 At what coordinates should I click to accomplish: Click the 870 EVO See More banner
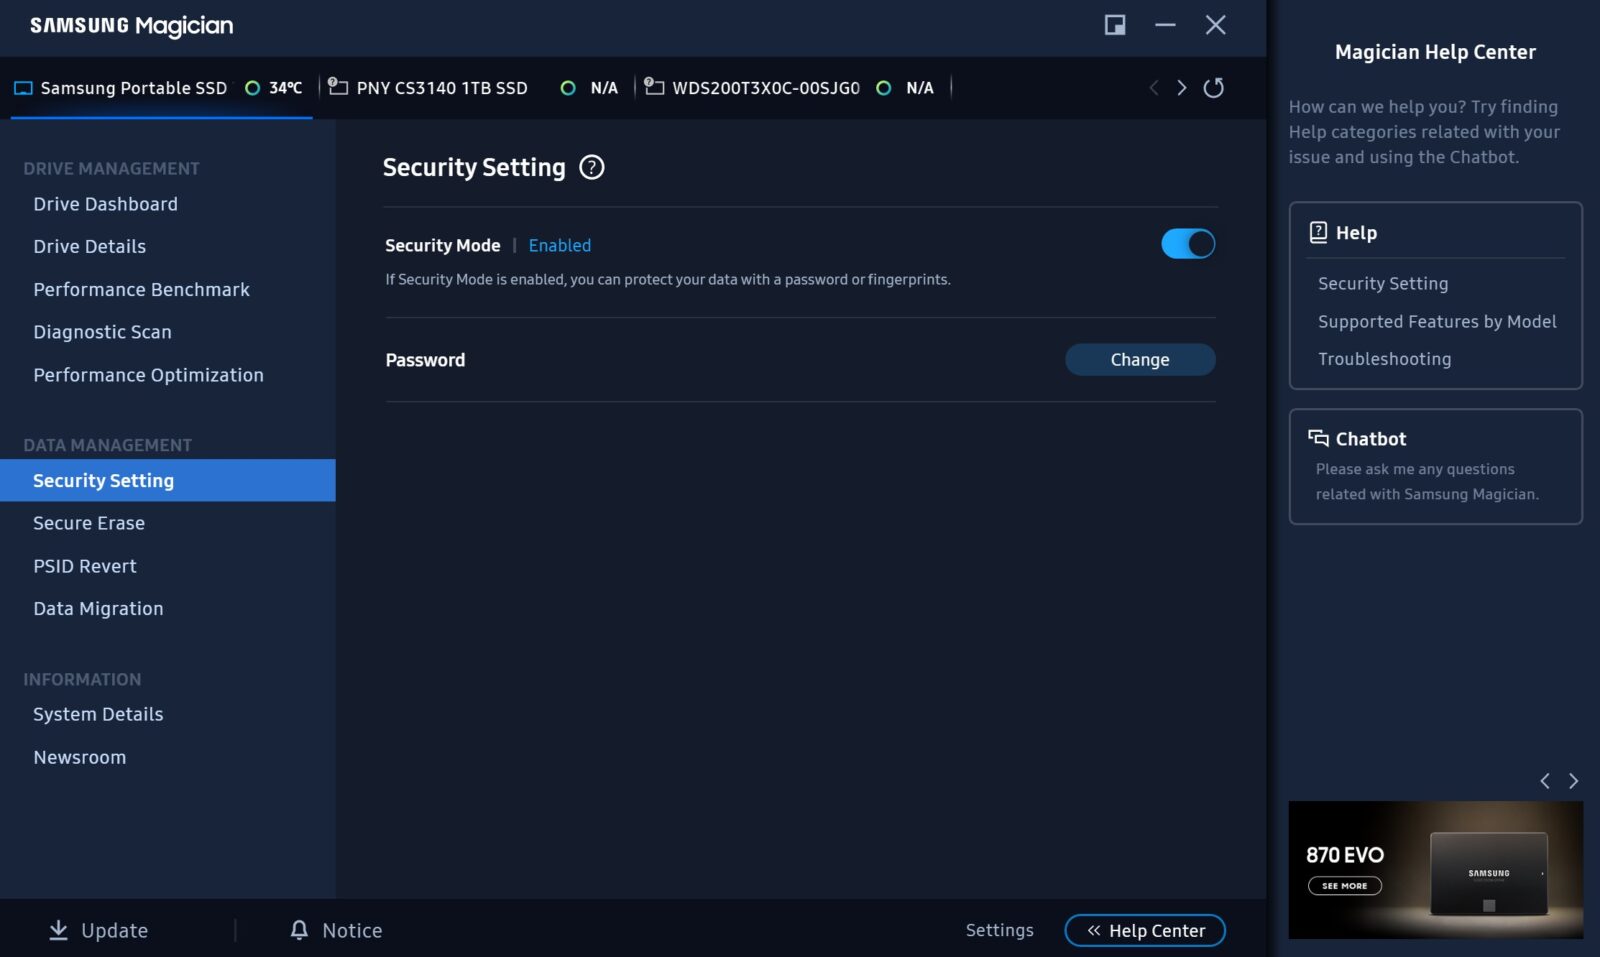1344,885
